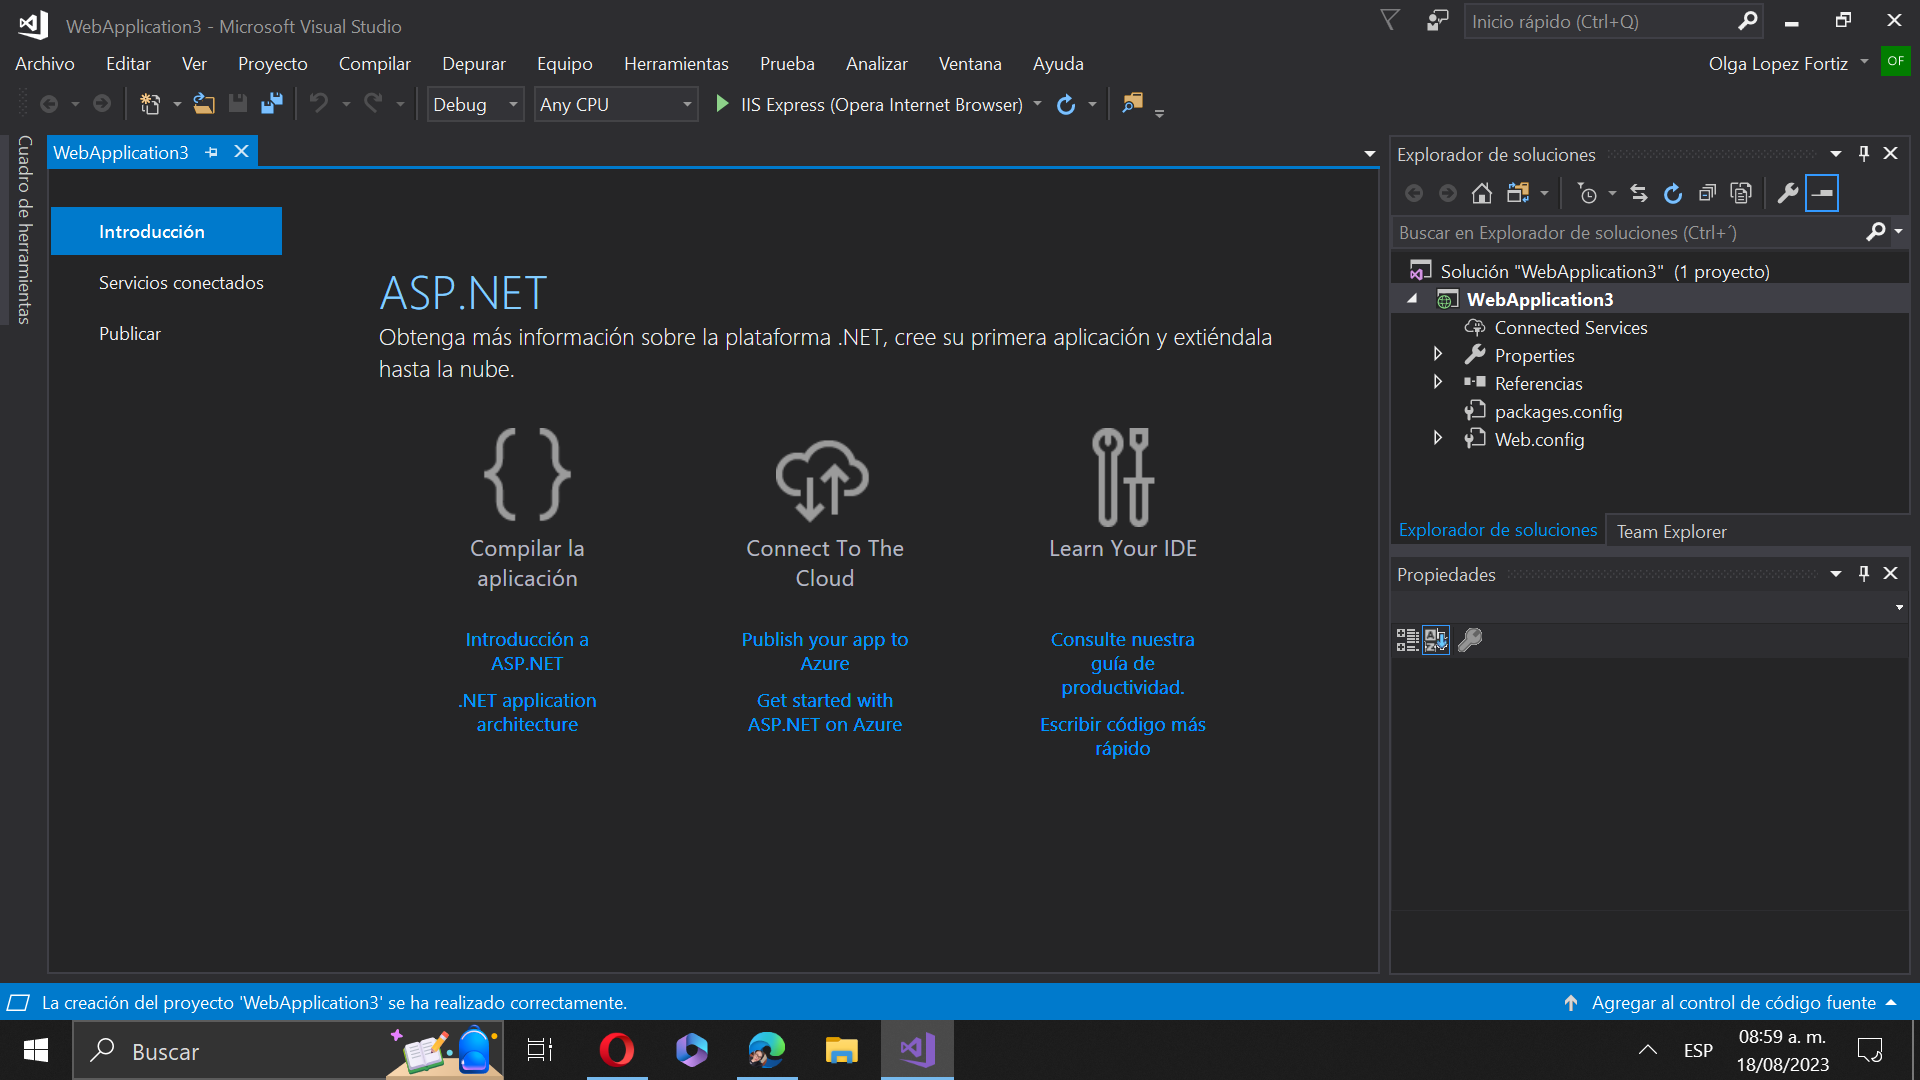The height and width of the screenshot is (1080, 1920).
Task: Expand the Referencias tree node
Action: pyautogui.click(x=1437, y=382)
